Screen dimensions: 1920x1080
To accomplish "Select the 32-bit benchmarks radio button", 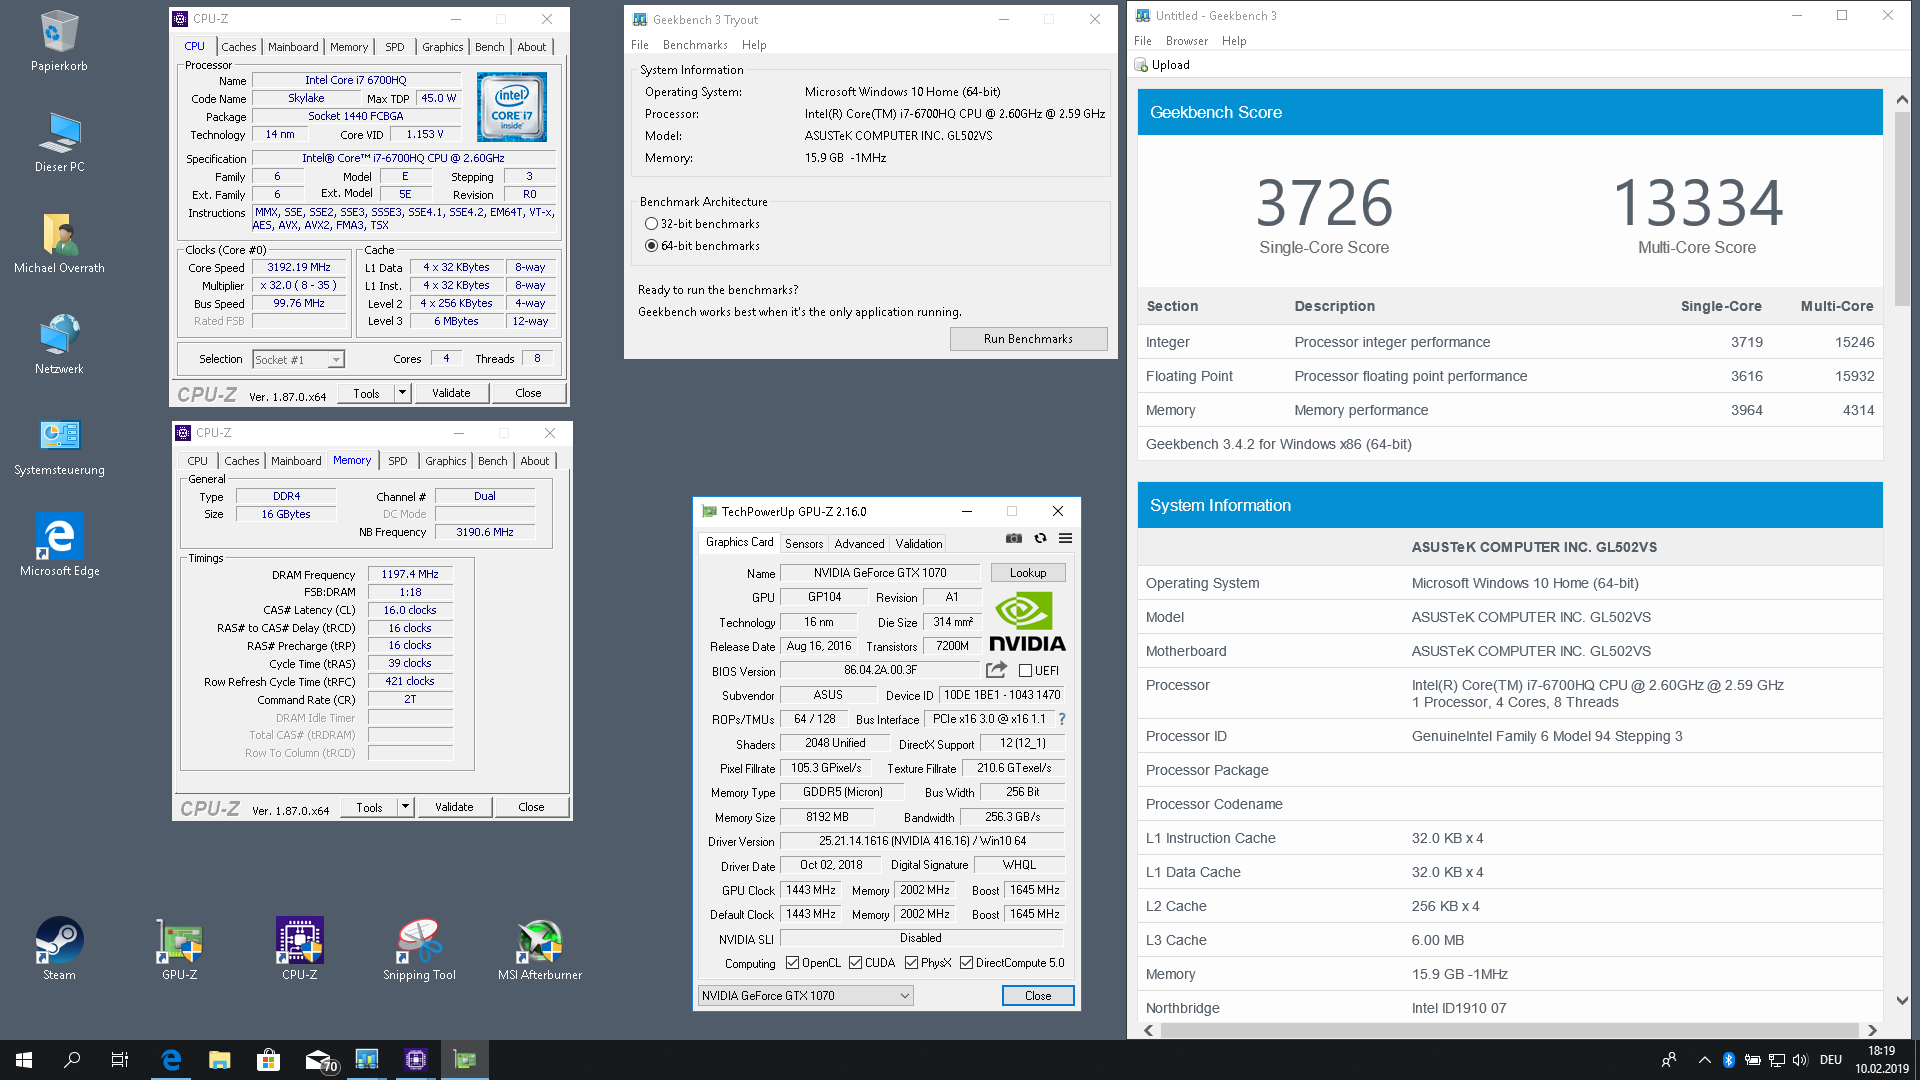I will click(x=651, y=224).
